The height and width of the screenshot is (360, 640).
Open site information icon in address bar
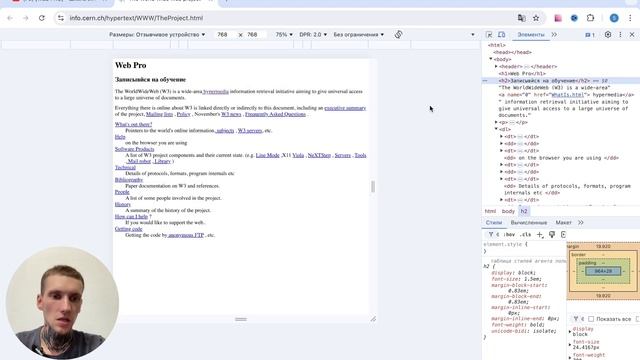tap(61, 18)
